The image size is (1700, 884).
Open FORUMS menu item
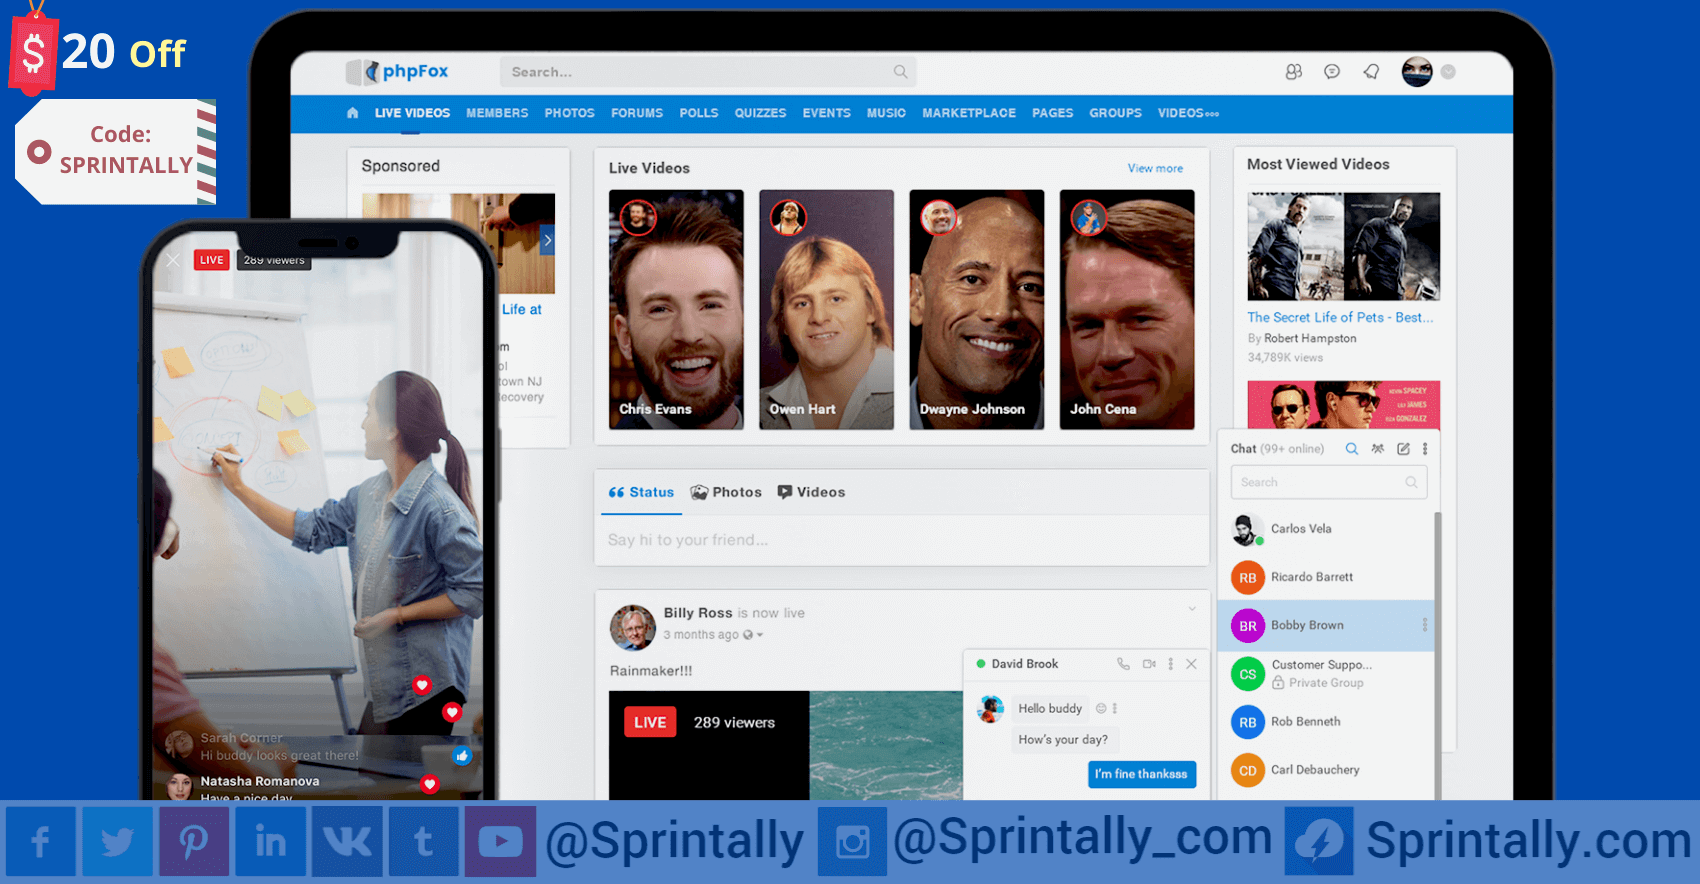(637, 113)
